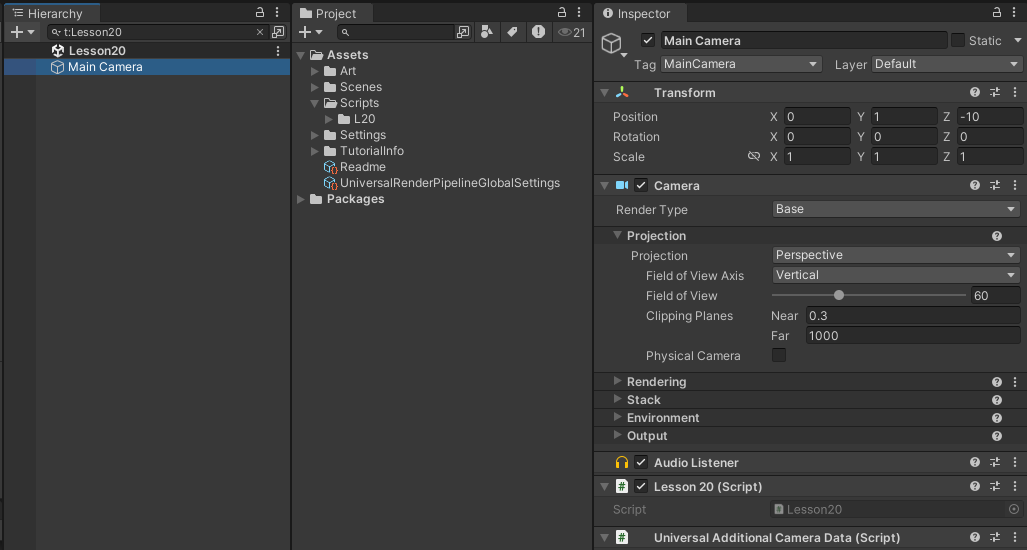The image size is (1027, 550).
Task: Enable the Physical Camera checkbox
Action: coord(779,356)
